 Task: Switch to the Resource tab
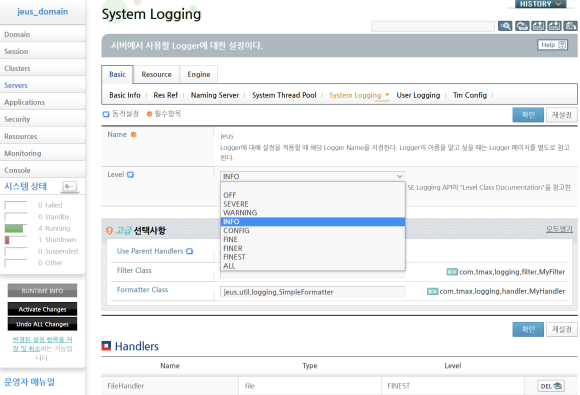click(156, 74)
